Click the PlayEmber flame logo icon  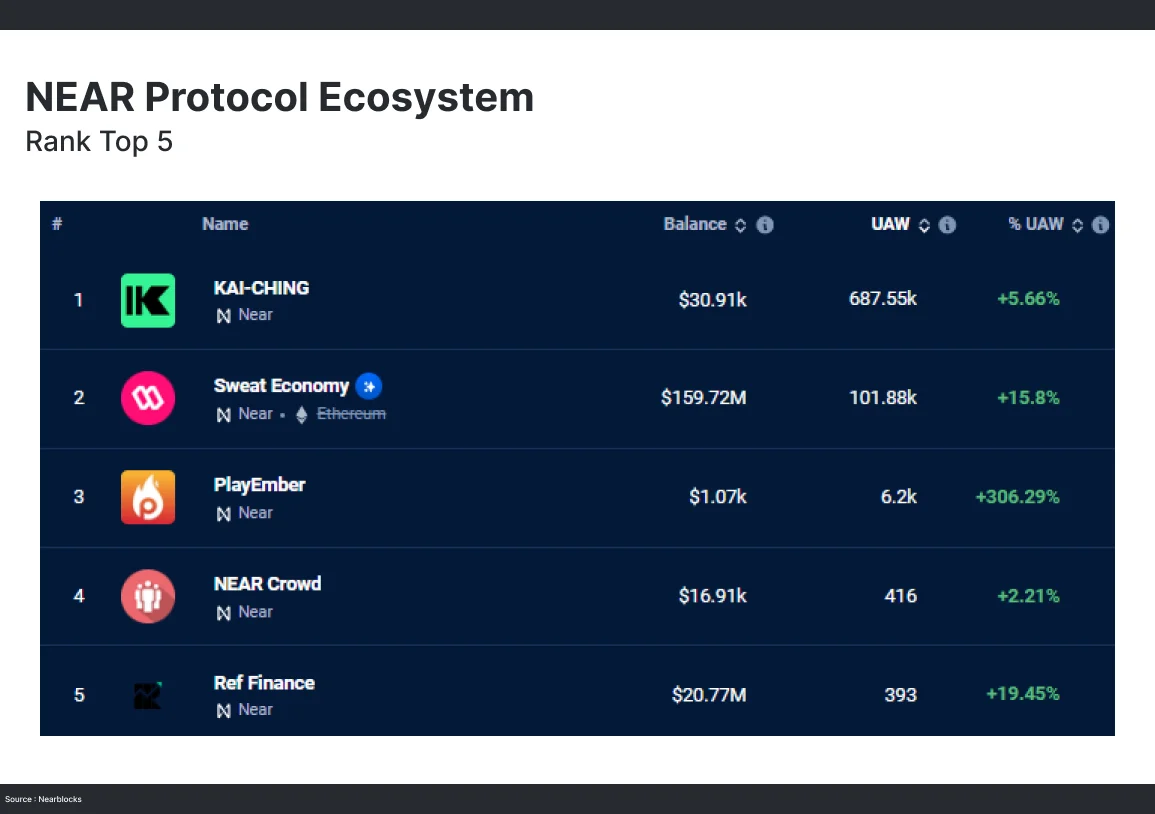[x=148, y=497]
